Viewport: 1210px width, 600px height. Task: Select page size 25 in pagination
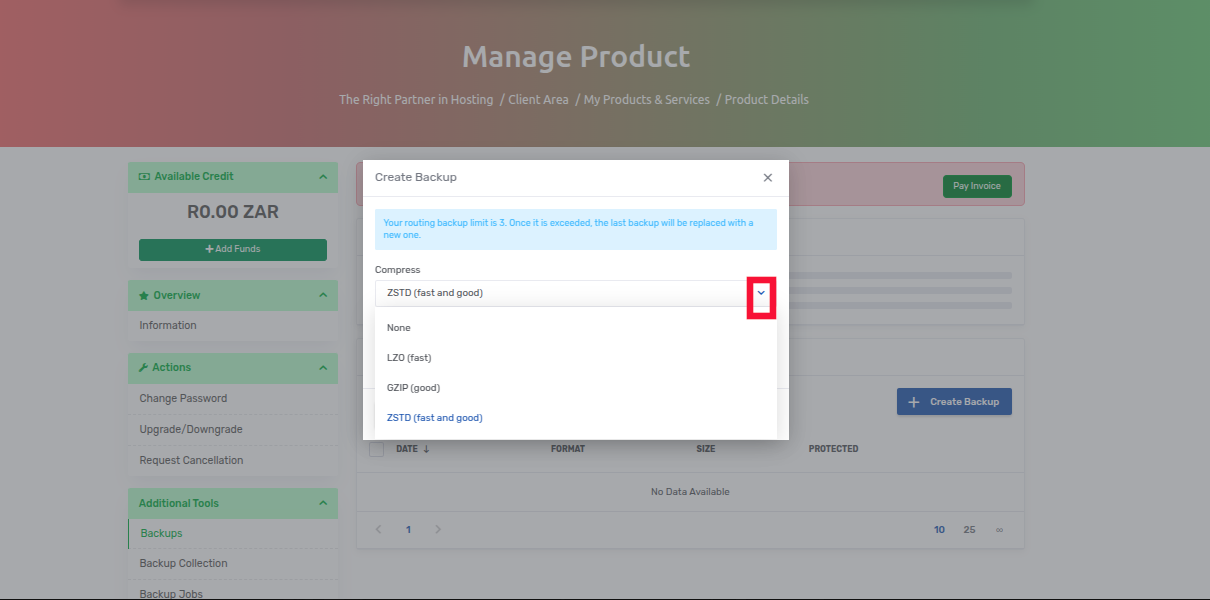(968, 529)
